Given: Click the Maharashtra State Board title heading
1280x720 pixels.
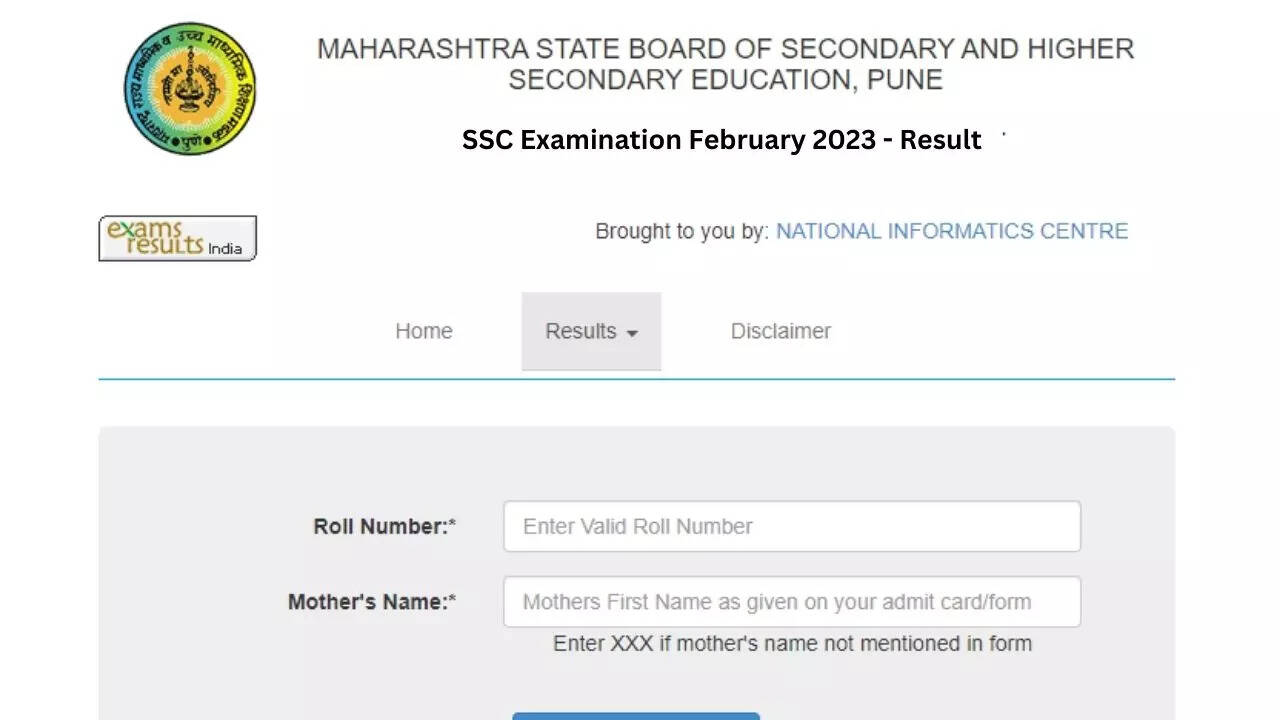Looking at the screenshot, I should pos(725,64).
